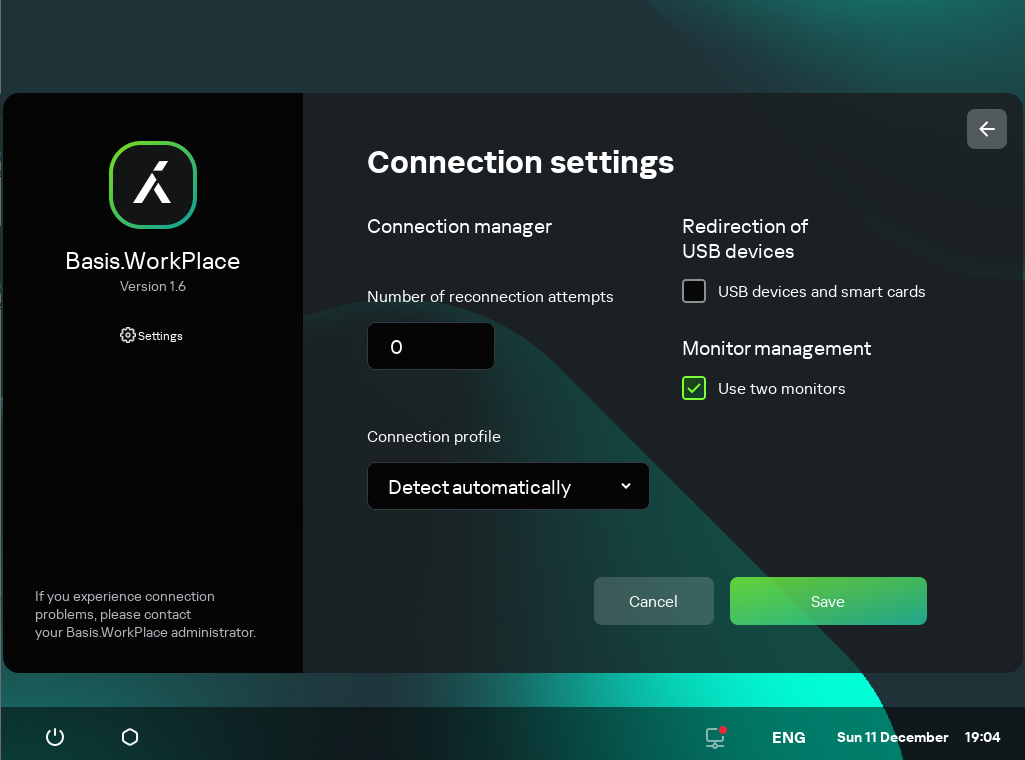
Task: Click Sun 11 December date display
Action: click(x=892, y=737)
